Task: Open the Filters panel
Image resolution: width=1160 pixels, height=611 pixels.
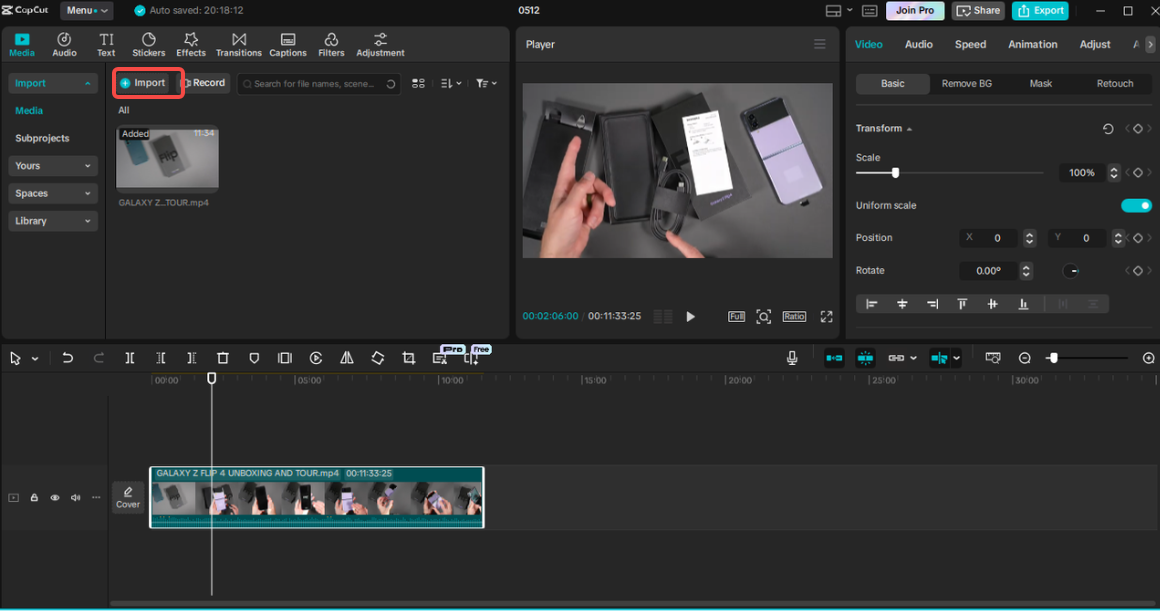Action: pos(331,43)
